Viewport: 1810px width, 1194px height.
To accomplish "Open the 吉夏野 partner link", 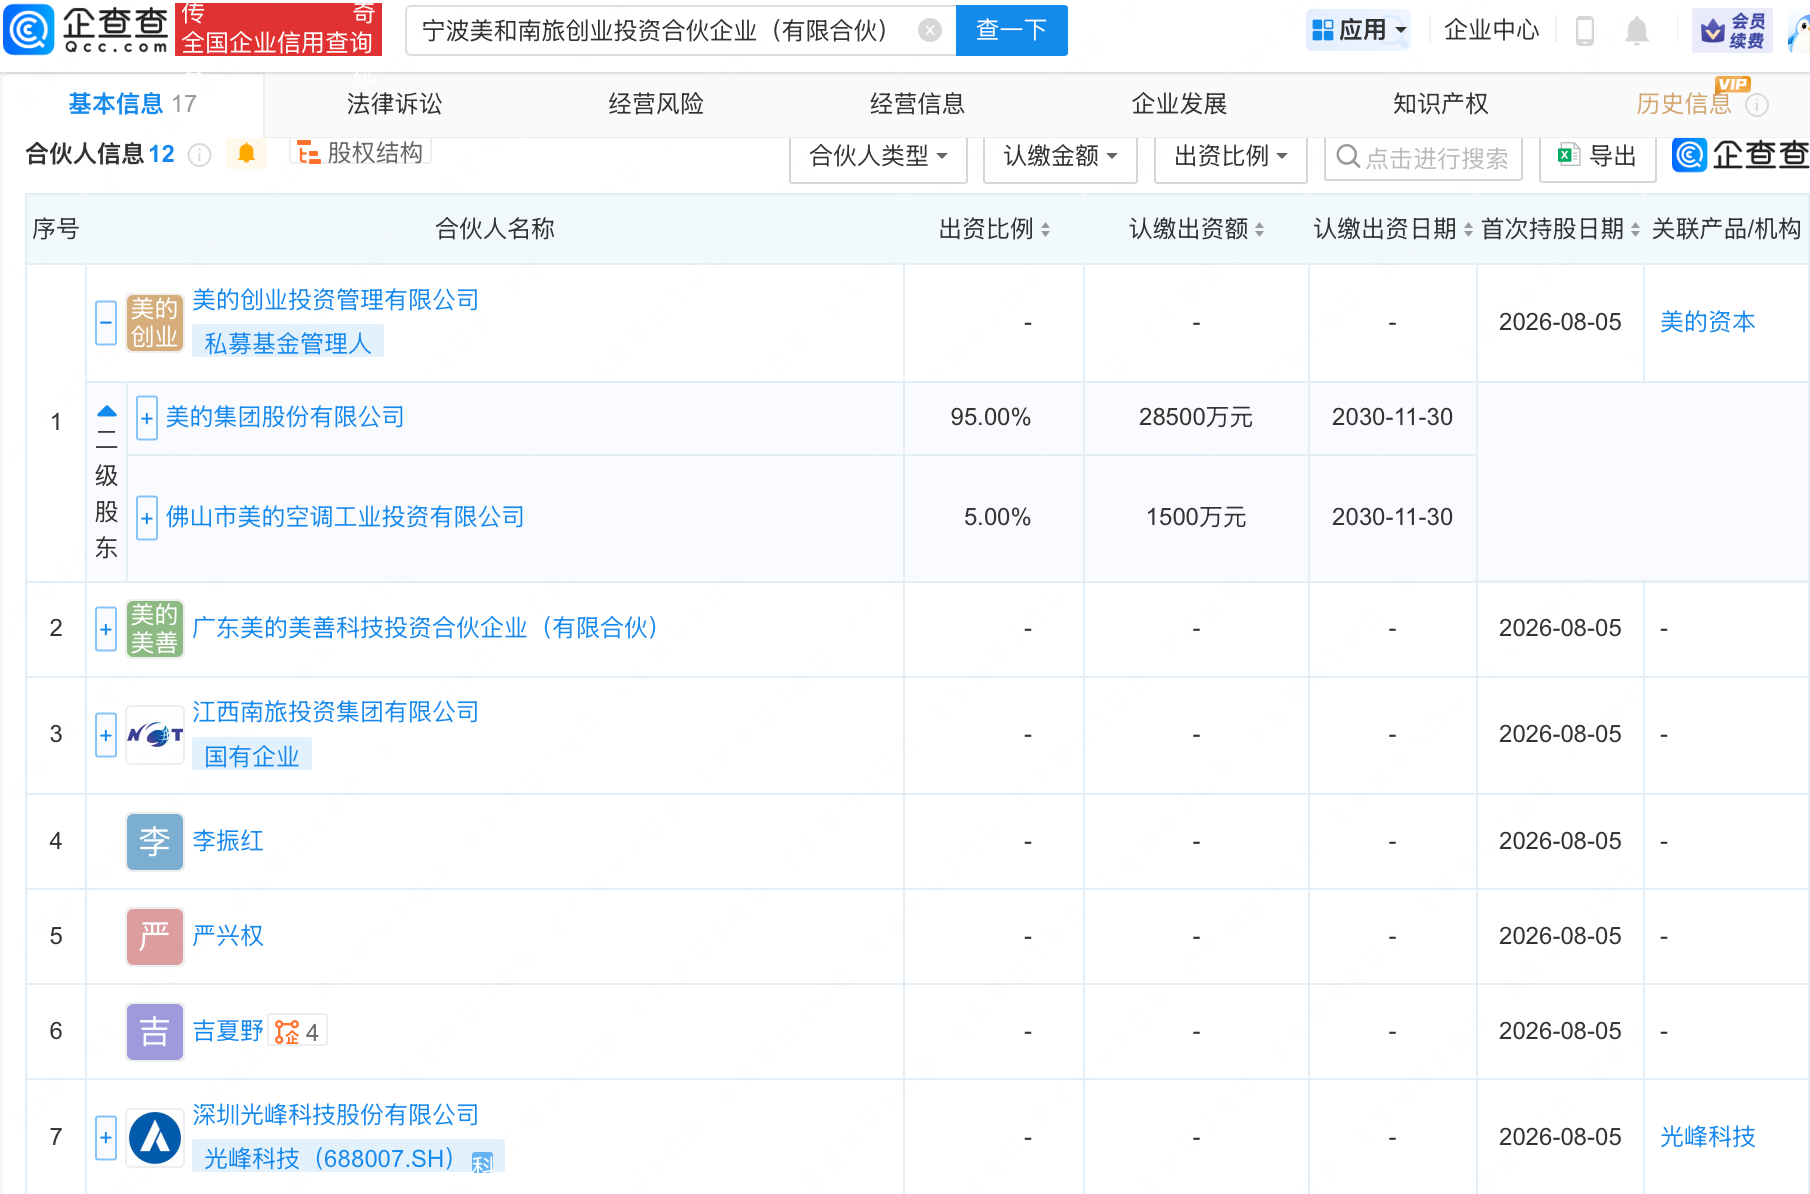I will click(228, 1031).
